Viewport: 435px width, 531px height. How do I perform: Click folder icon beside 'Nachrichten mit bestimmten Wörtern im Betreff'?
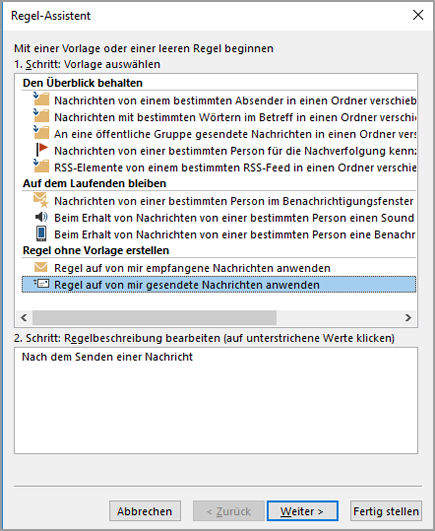(x=41, y=116)
